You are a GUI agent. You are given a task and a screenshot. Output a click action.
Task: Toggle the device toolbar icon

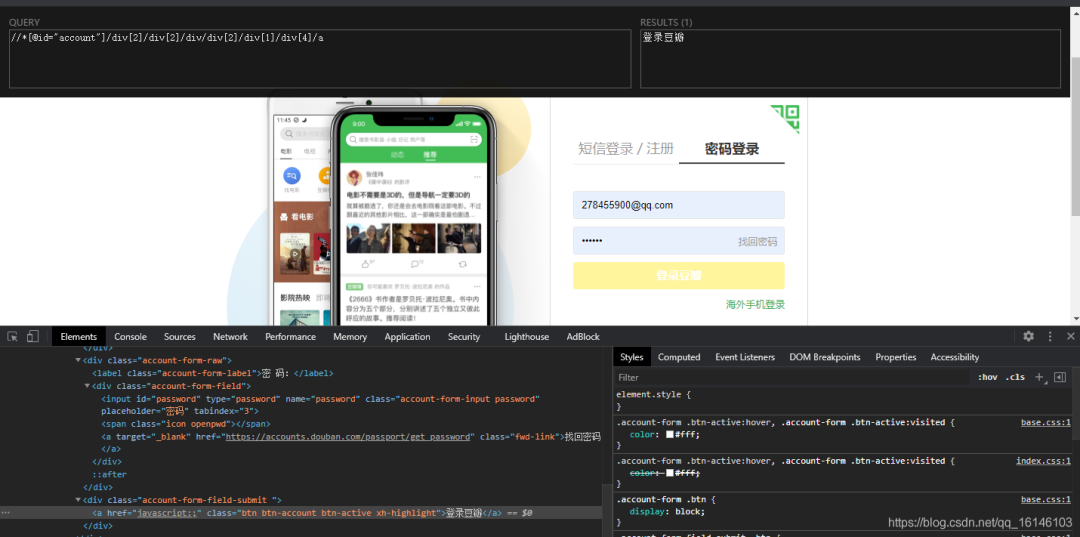point(32,336)
